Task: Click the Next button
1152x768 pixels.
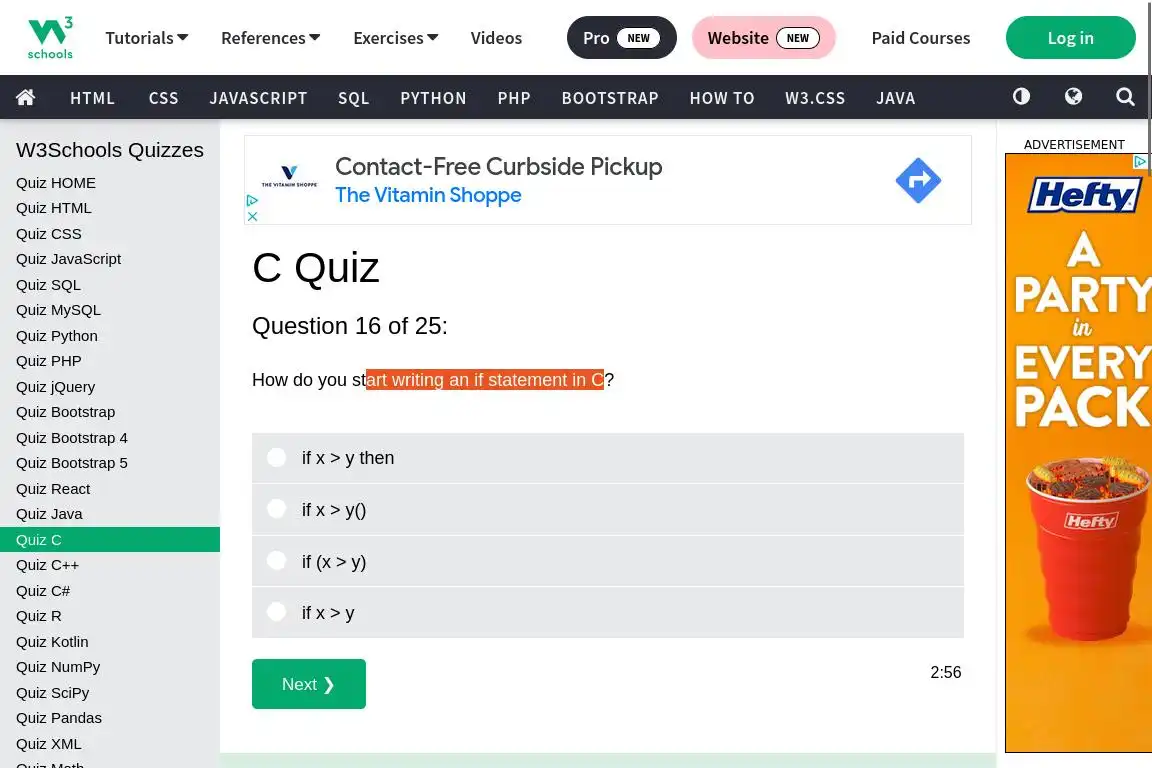Action: [308, 684]
